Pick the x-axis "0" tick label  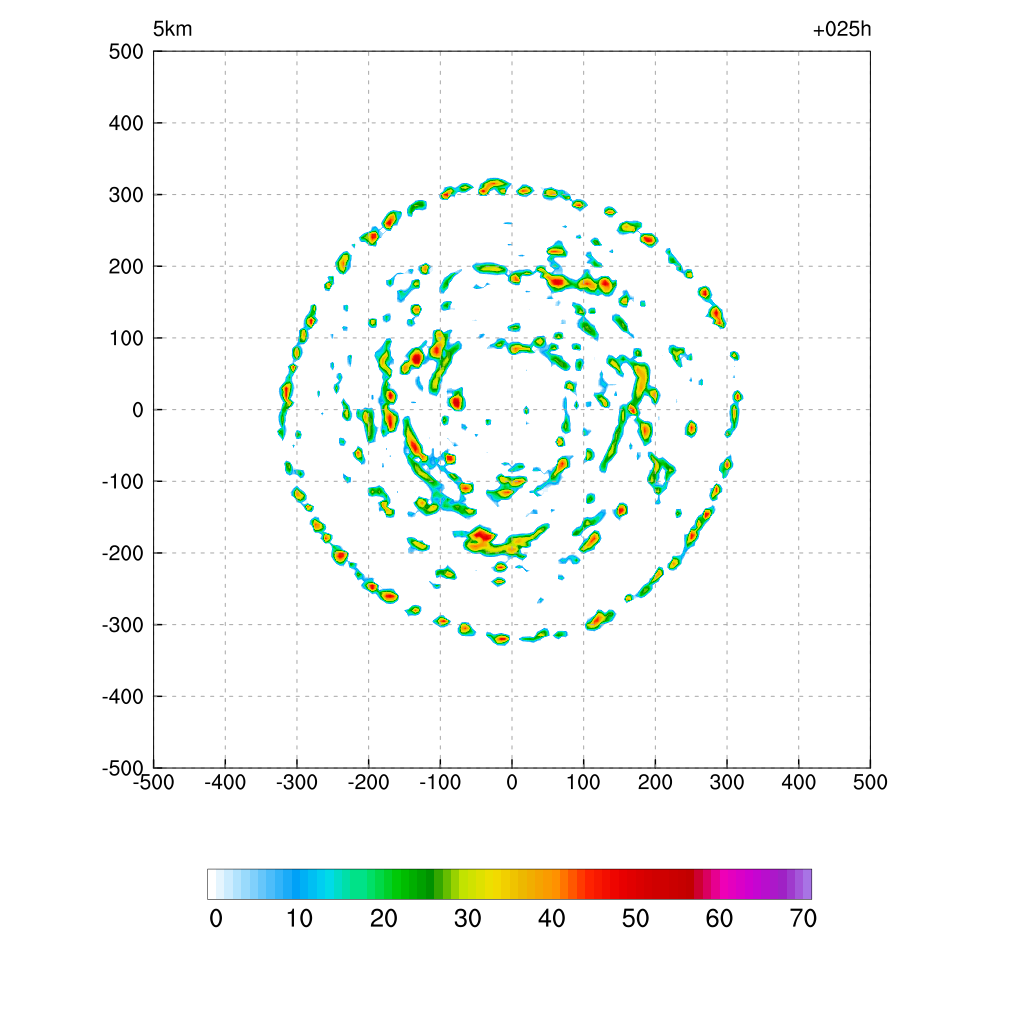(512, 782)
